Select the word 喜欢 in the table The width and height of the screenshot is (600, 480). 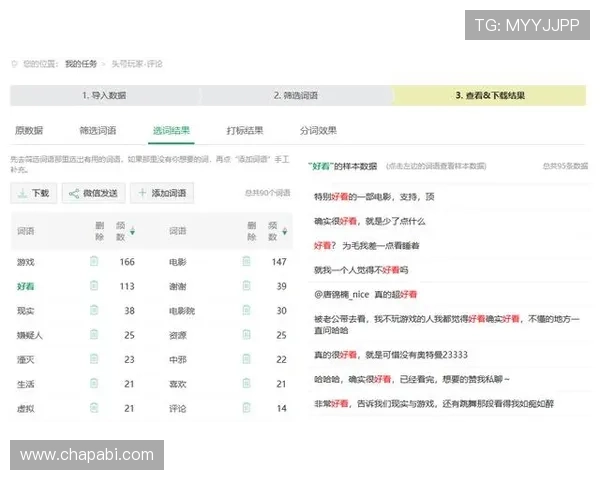coord(178,384)
